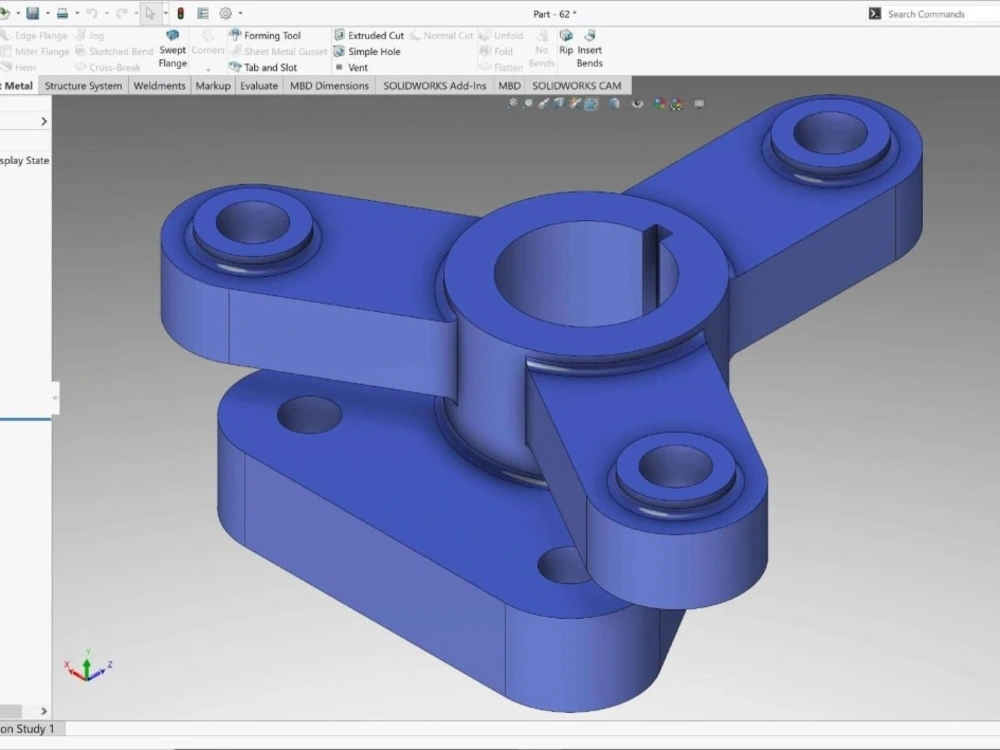
Task: Click Zoom to Fit in the view toolbar
Action: pos(512,103)
